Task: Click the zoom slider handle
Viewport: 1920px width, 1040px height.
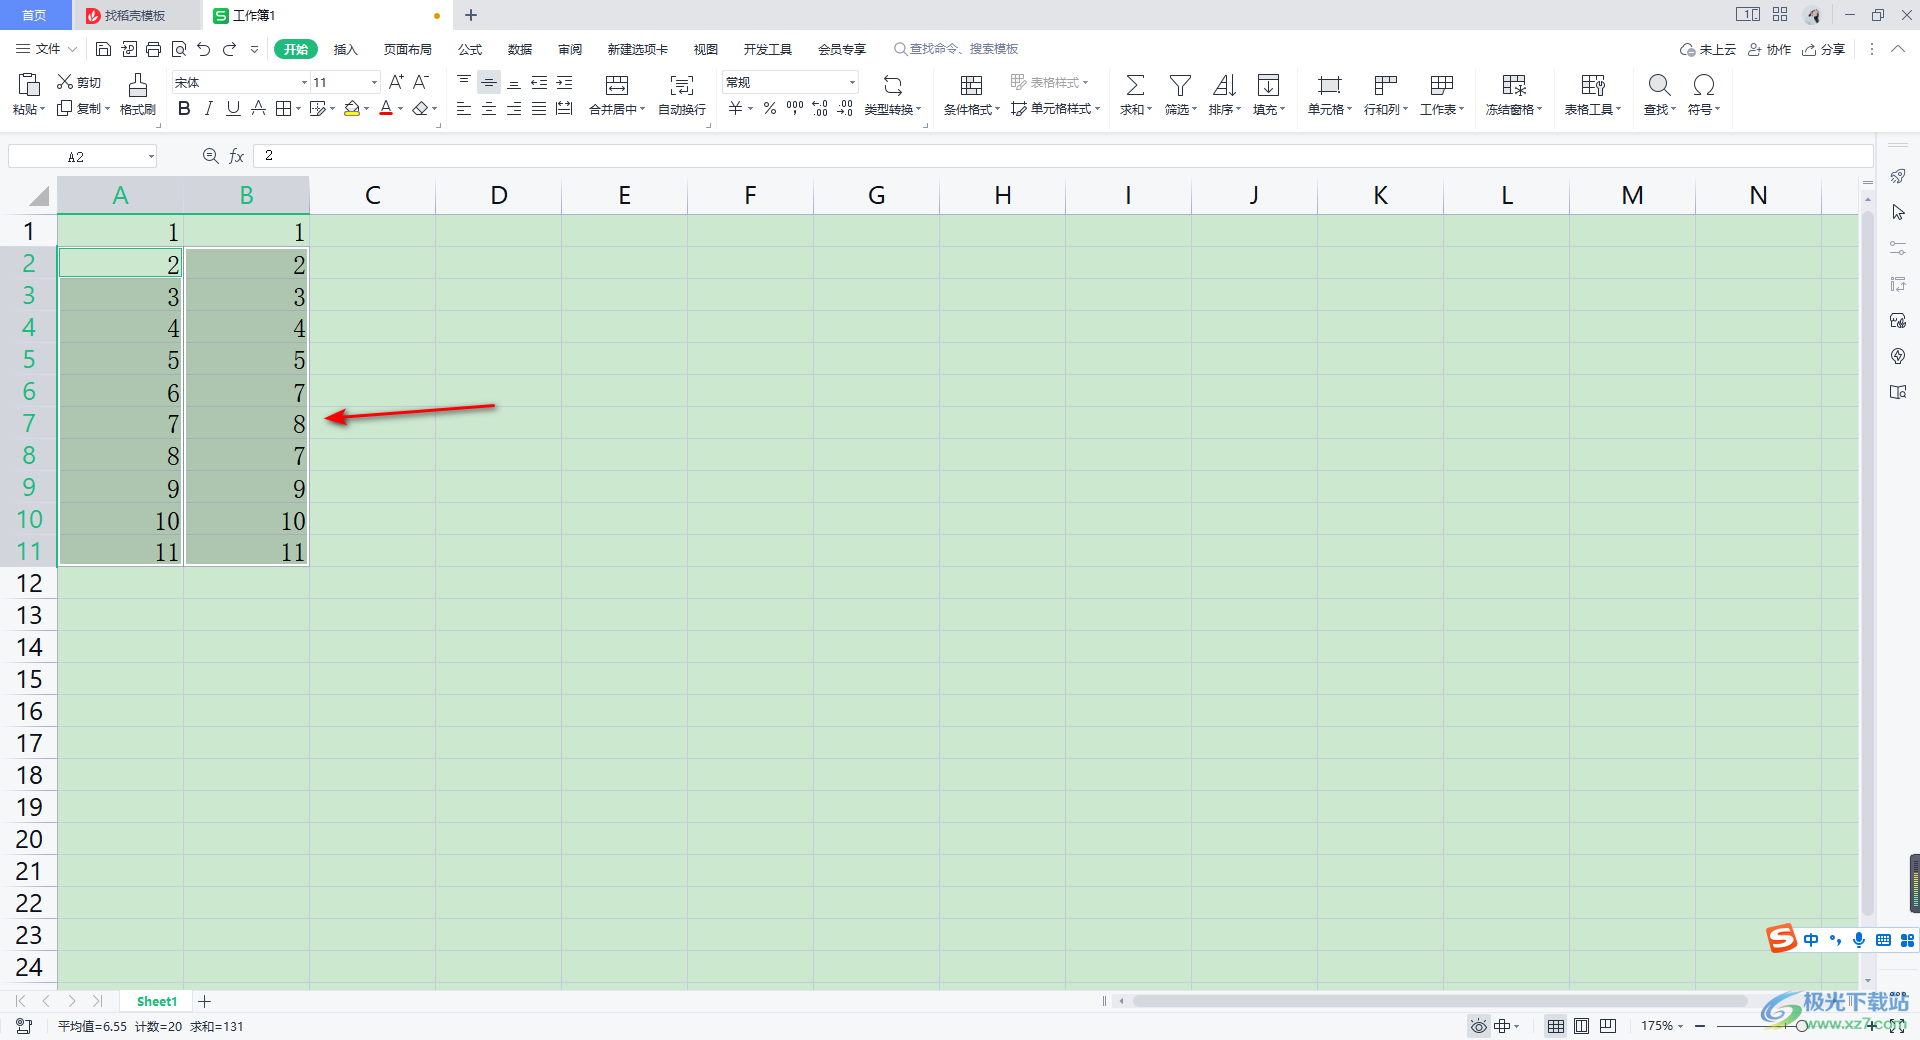Action: (1801, 1026)
